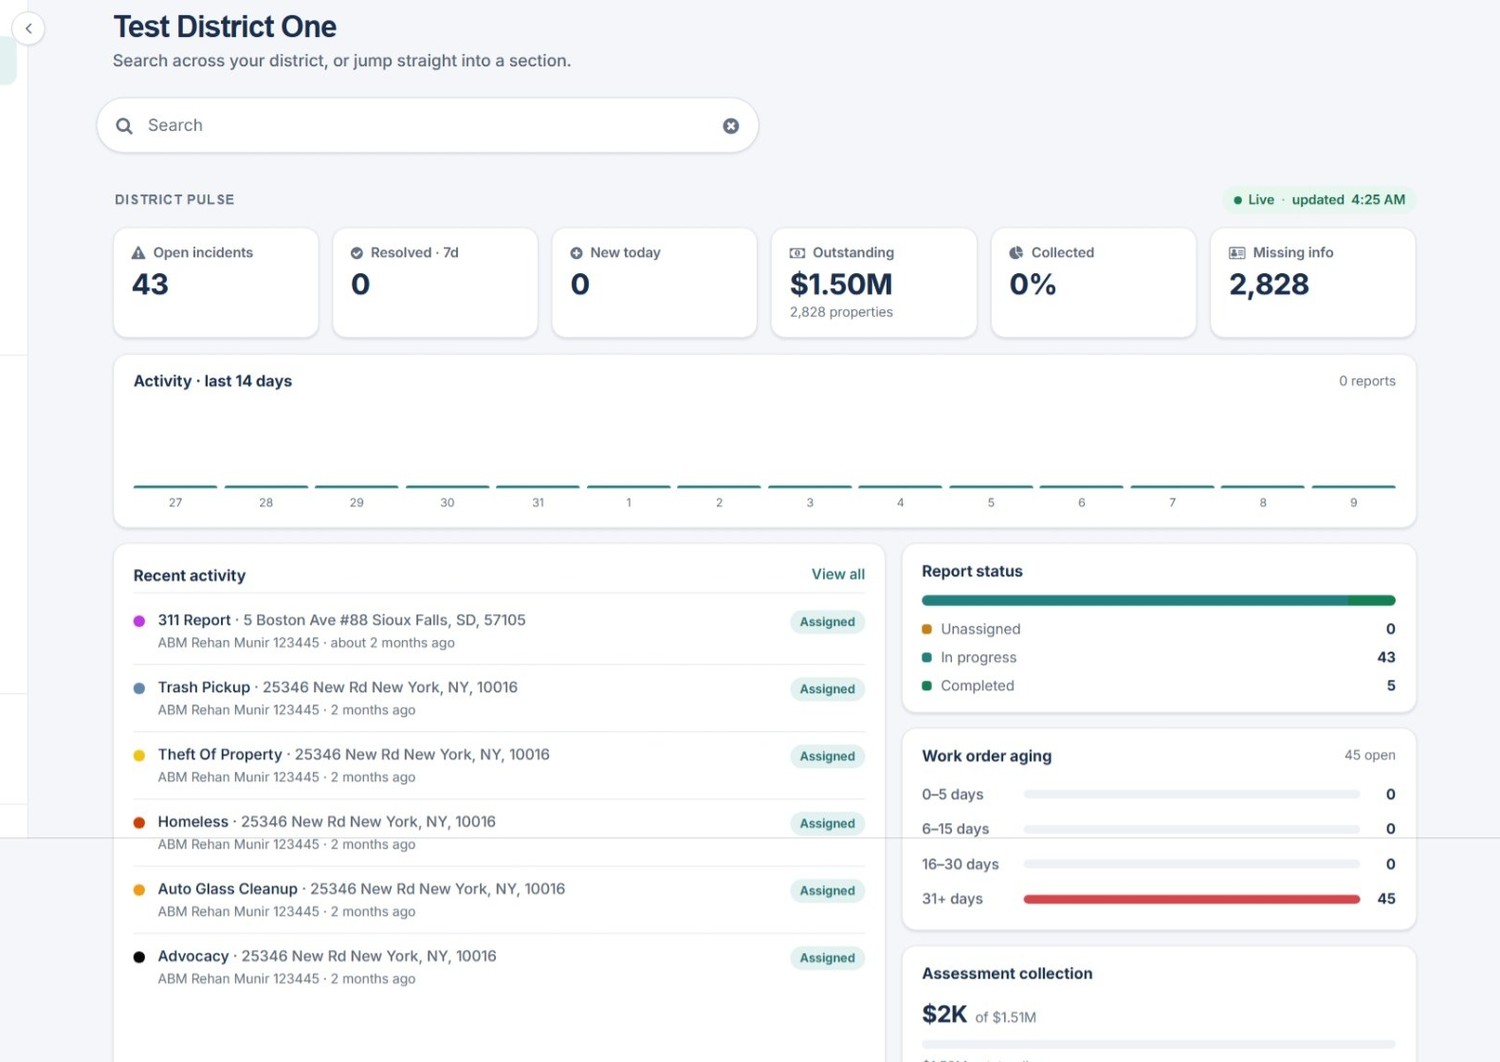
Task: Click the New today plus icon
Action: 576,253
